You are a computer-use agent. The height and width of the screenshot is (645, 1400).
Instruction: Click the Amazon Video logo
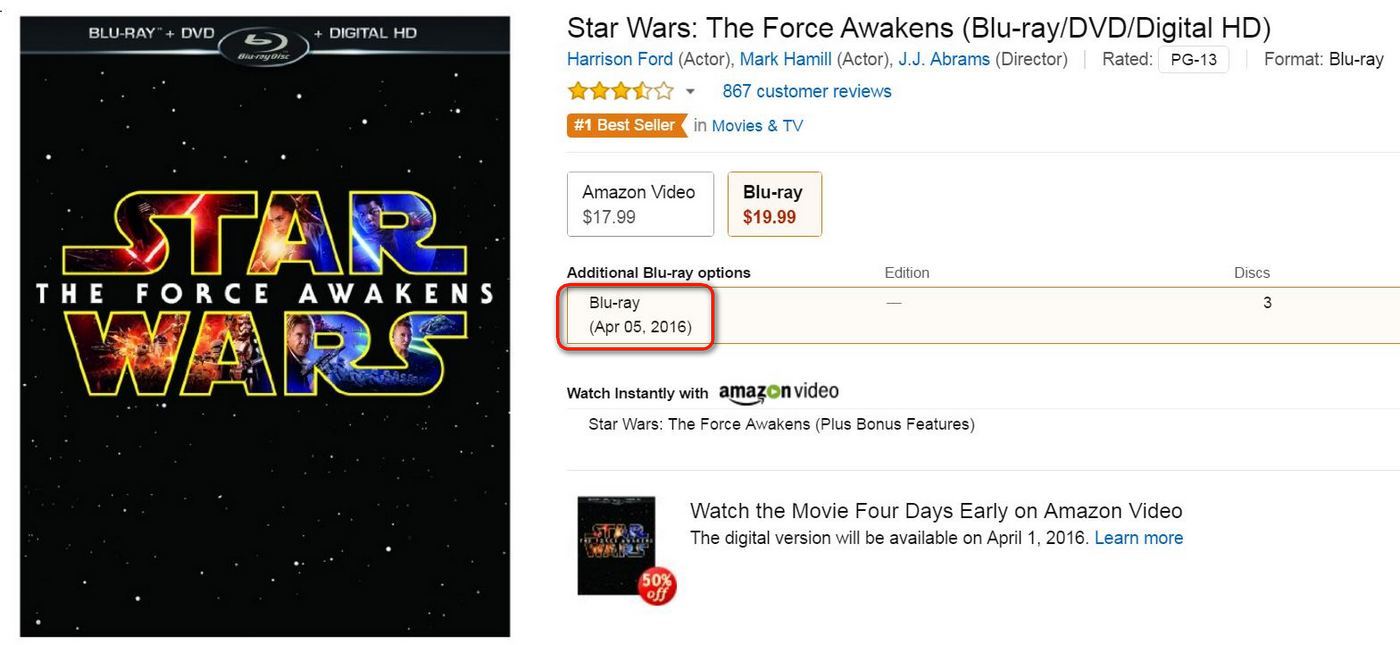click(778, 392)
